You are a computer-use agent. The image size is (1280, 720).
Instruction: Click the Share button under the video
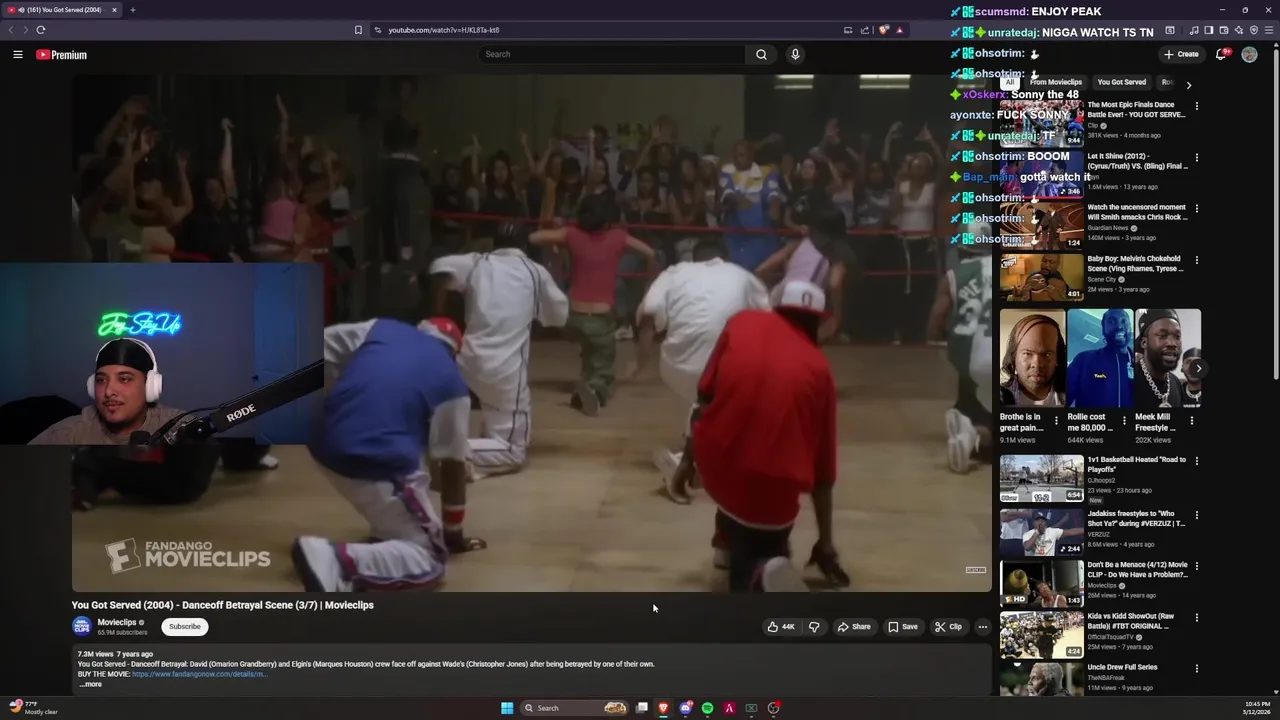(x=854, y=627)
